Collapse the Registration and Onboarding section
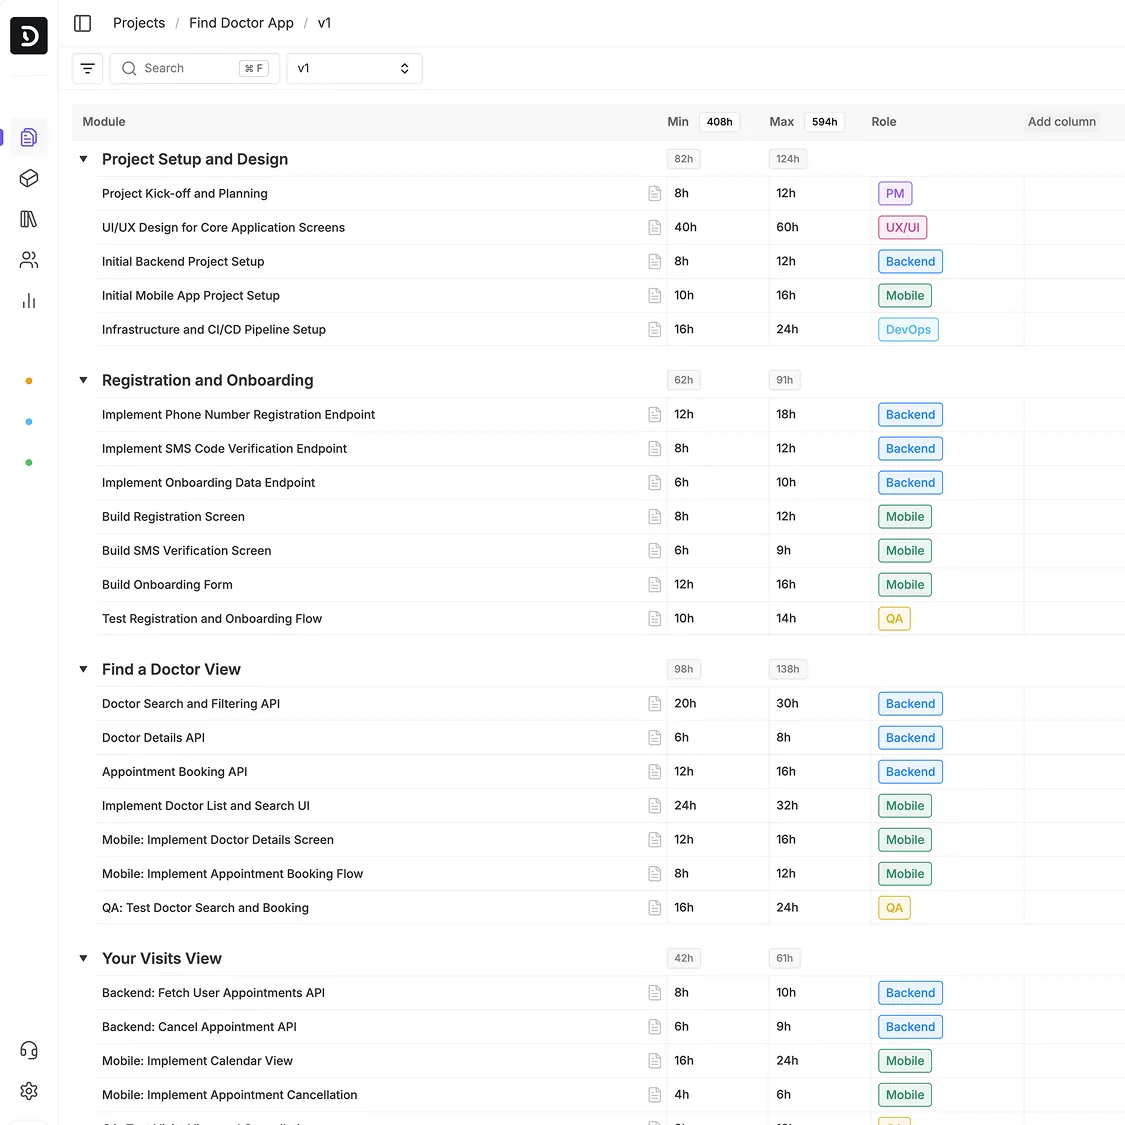The width and height of the screenshot is (1125, 1125). click(x=84, y=380)
